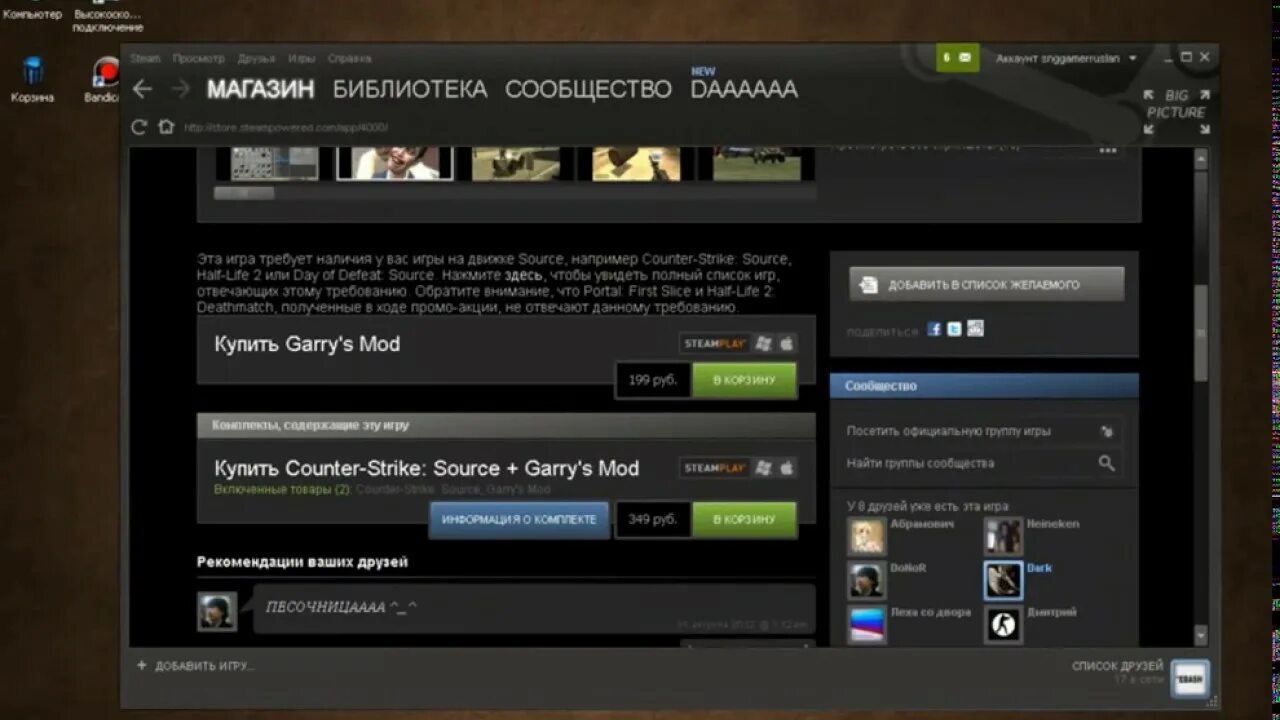Click the page vertical scrollbar thumb
This screenshot has width=1280, height=720.
(1201, 333)
